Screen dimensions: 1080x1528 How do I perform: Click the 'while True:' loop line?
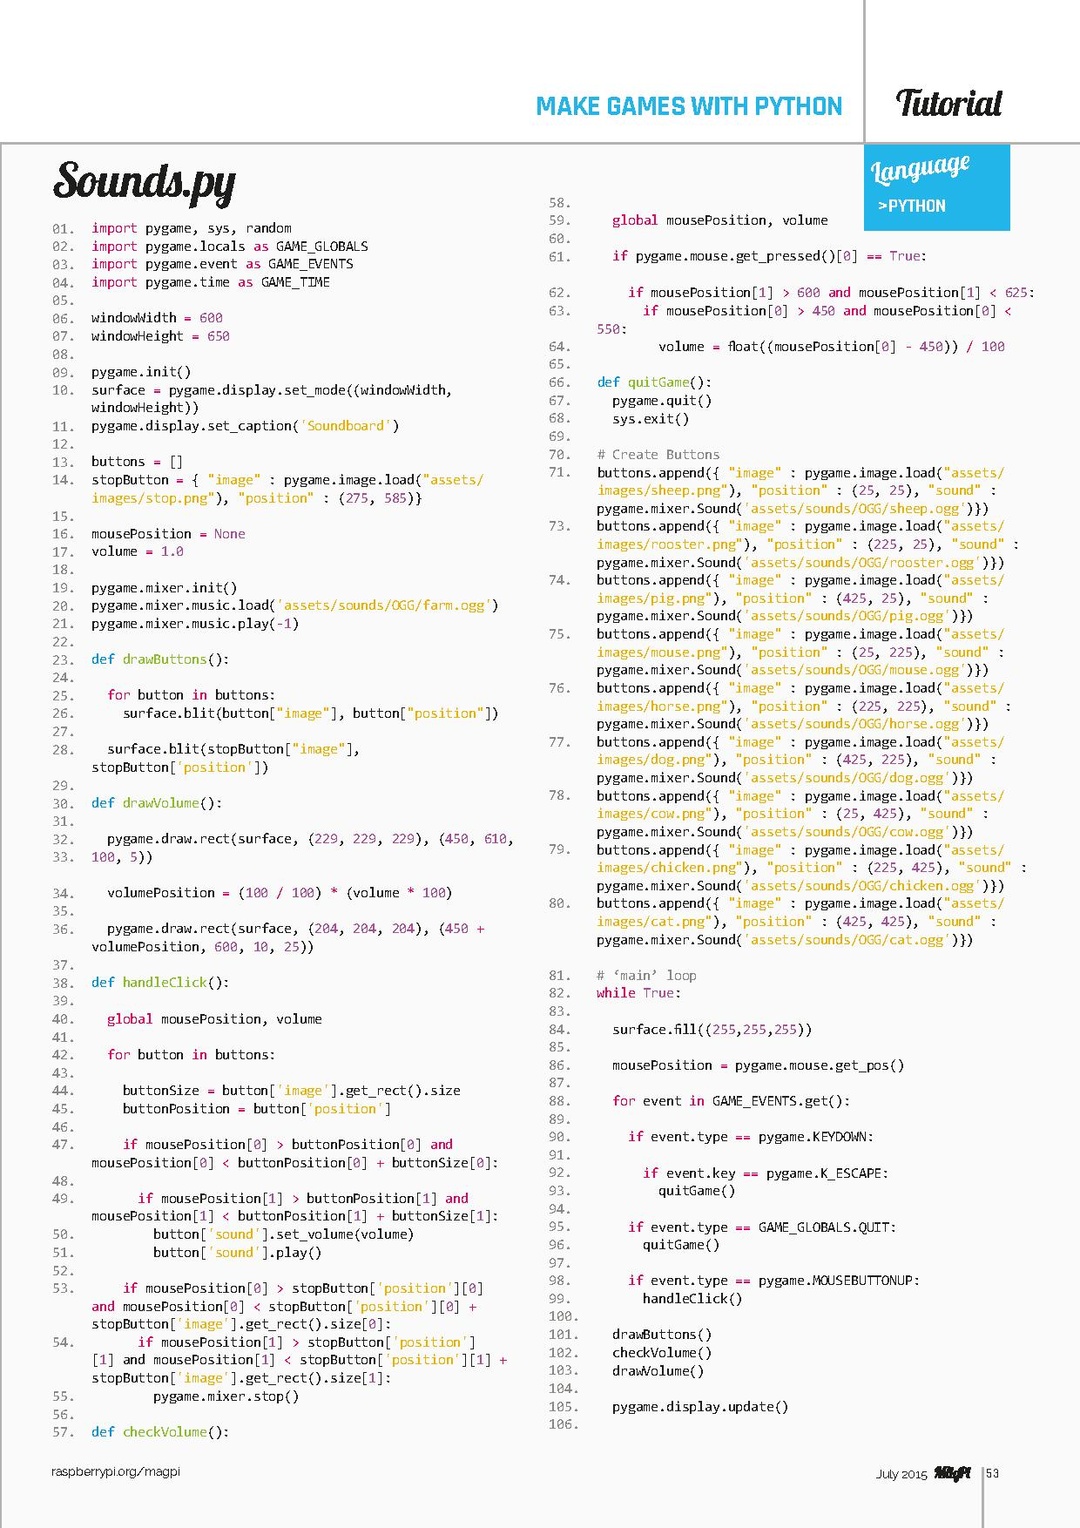tap(638, 993)
